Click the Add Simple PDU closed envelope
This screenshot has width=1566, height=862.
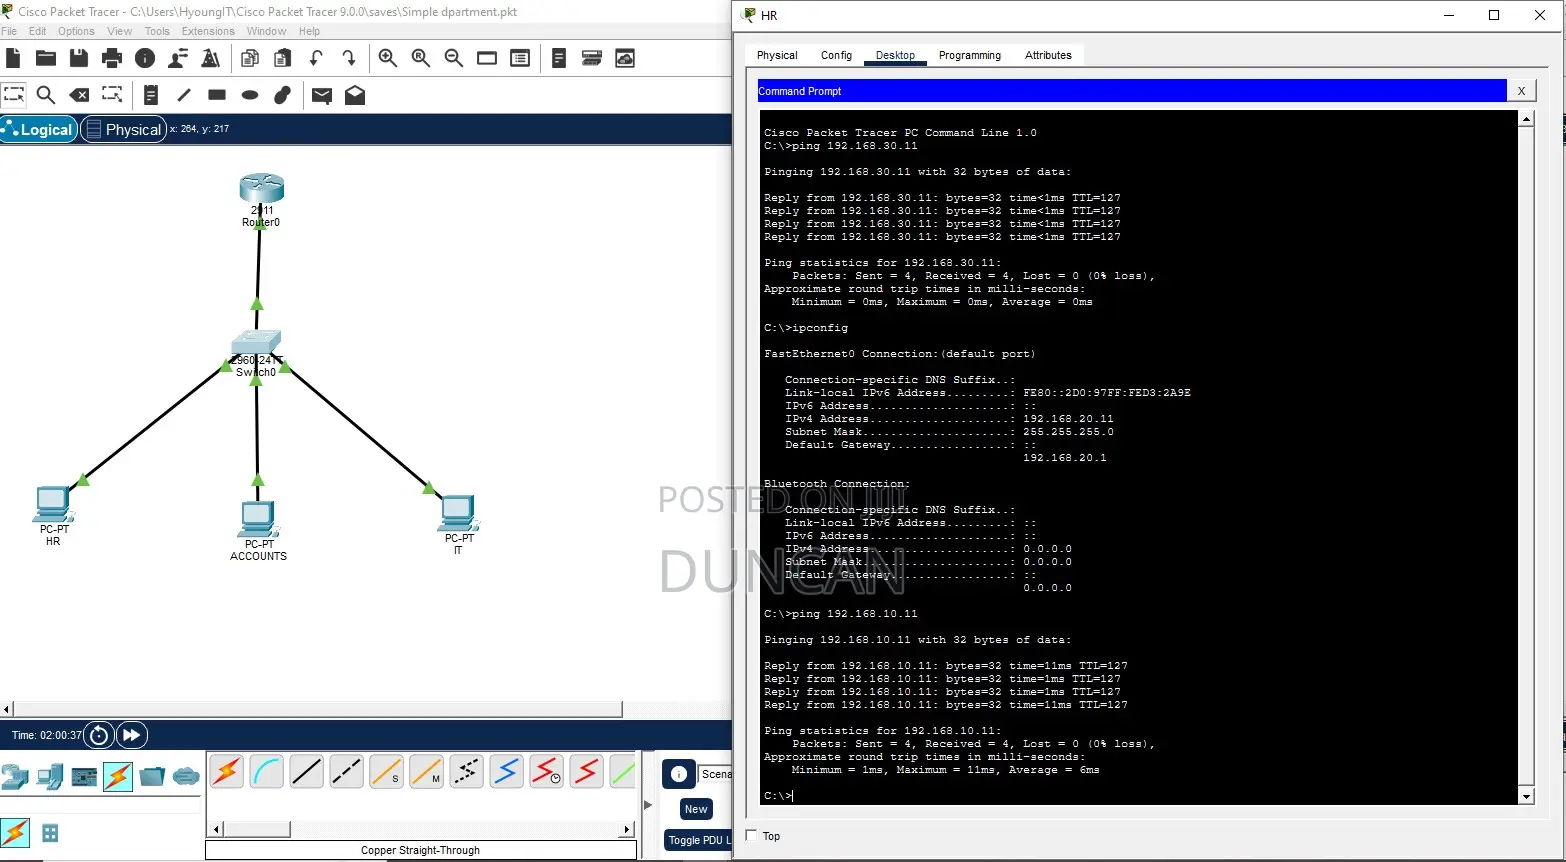[322, 95]
